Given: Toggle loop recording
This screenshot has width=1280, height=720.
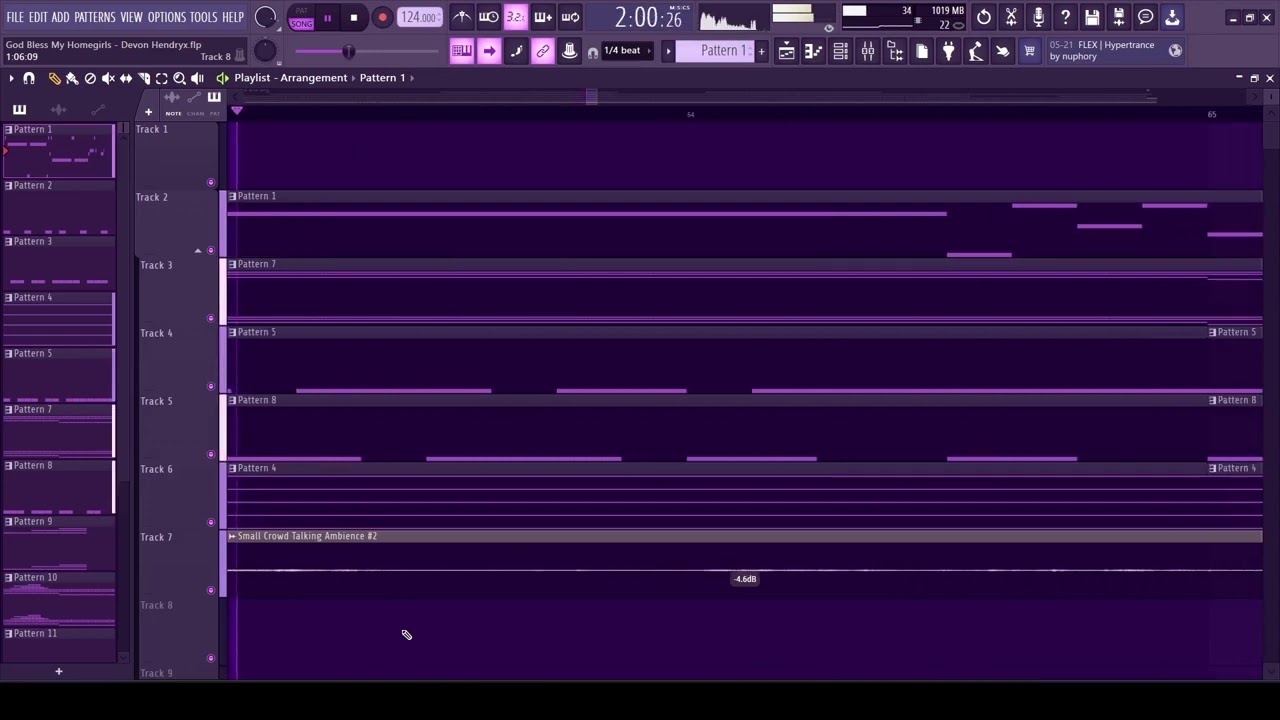Looking at the screenshot, I should tap(569, 17).
